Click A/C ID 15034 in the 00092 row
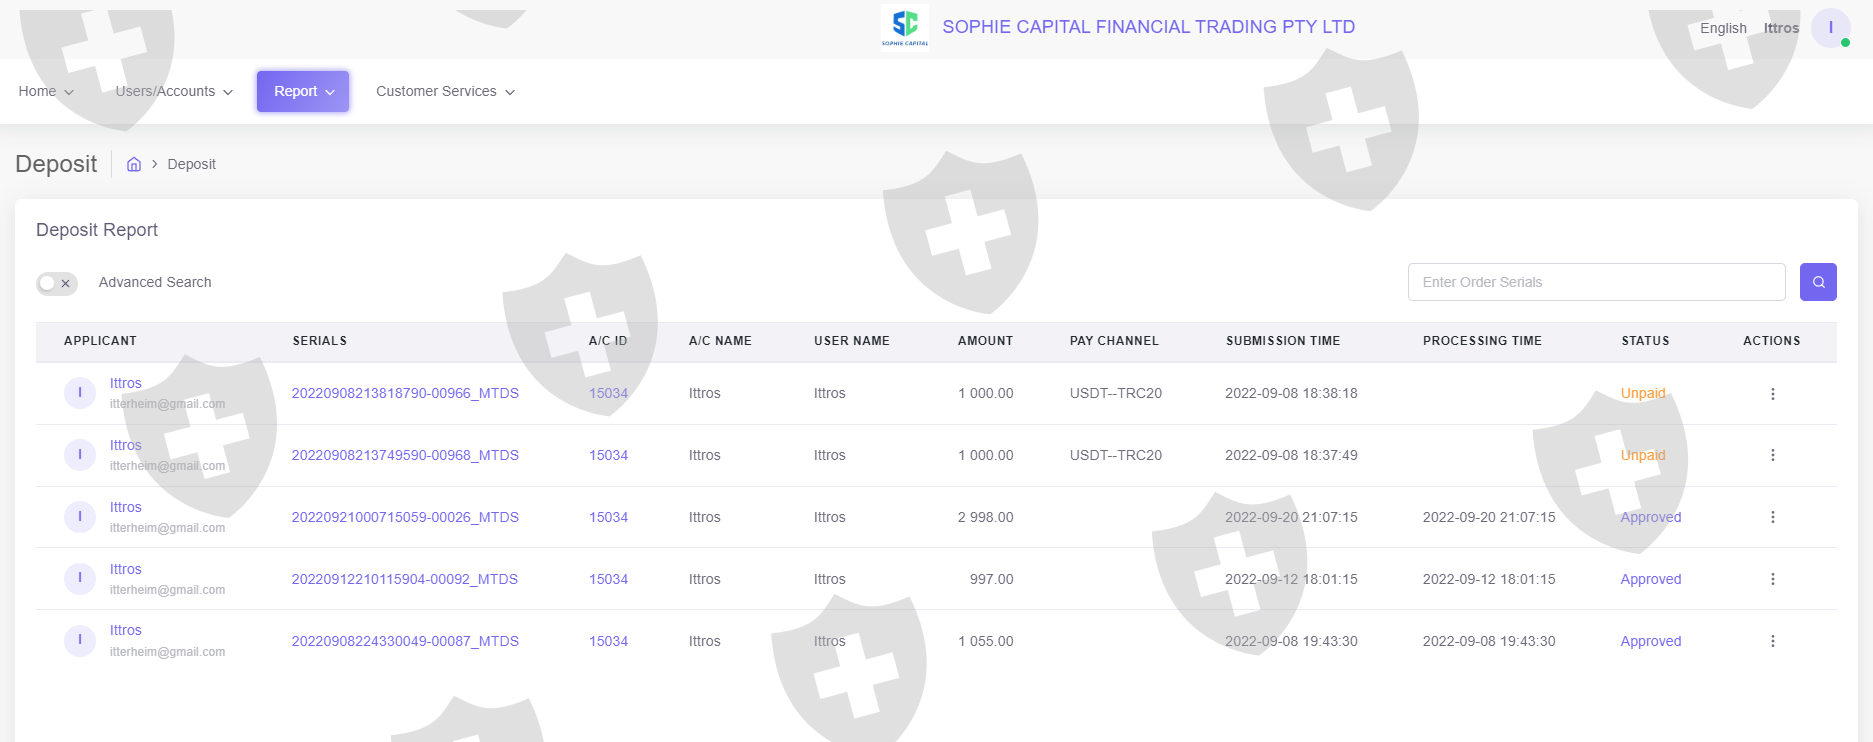Screen dimensions: 1873x742 click(608, 579)
